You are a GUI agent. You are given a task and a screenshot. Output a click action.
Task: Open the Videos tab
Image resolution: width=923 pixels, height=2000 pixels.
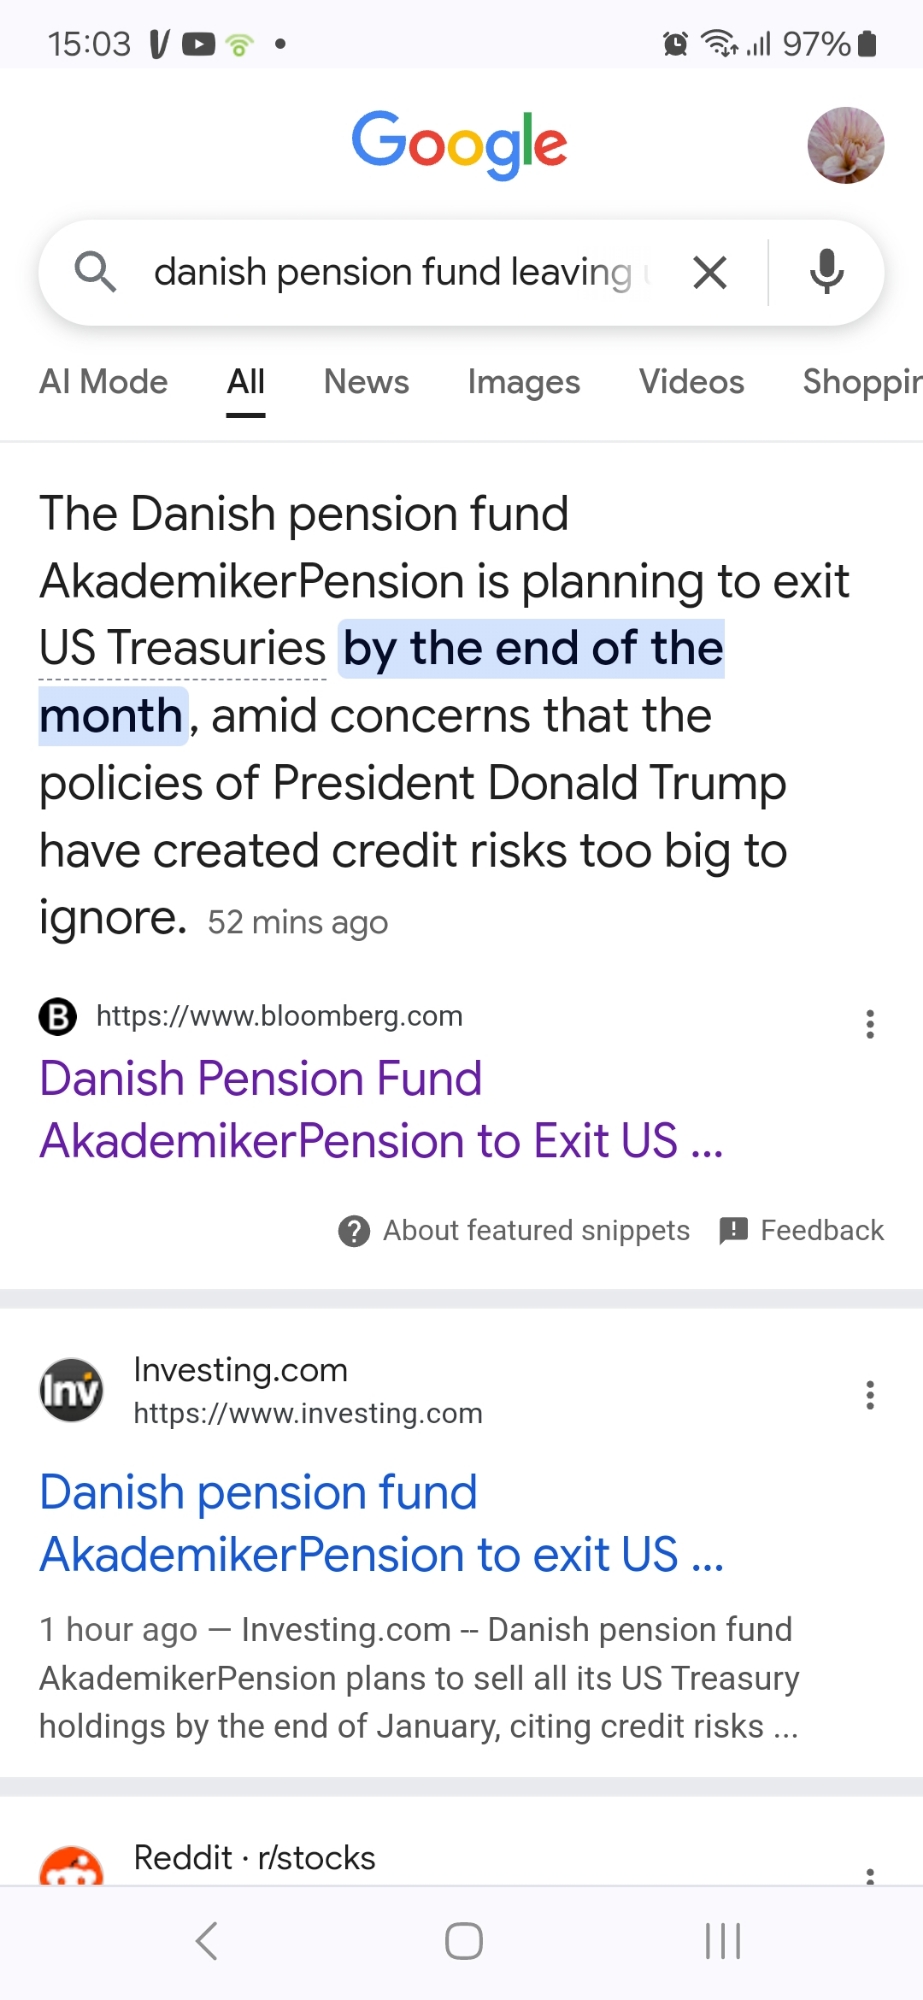pos(691,382)
